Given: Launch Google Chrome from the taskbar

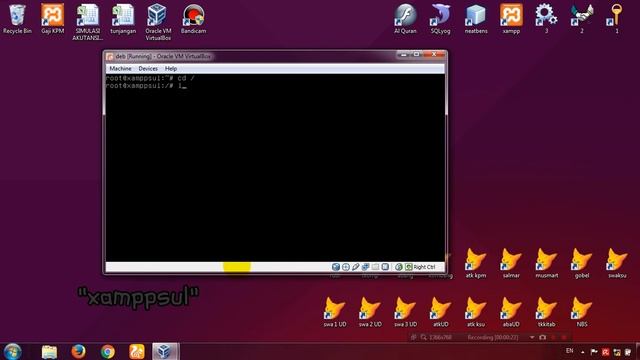Looking at the screenshot, I should point(108,351).
